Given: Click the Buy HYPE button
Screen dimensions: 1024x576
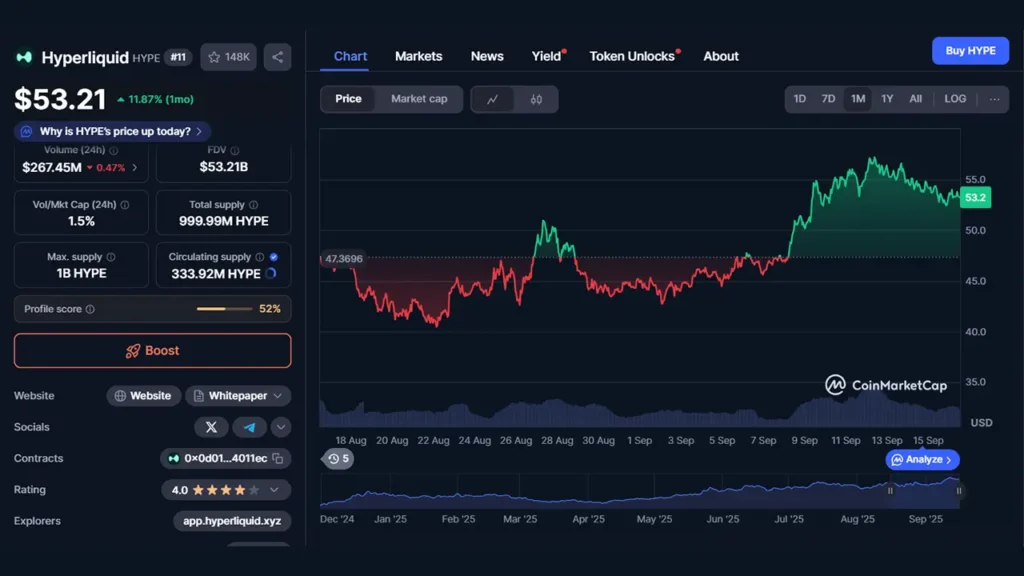Looking at the screenshot, I should point(970,51).
